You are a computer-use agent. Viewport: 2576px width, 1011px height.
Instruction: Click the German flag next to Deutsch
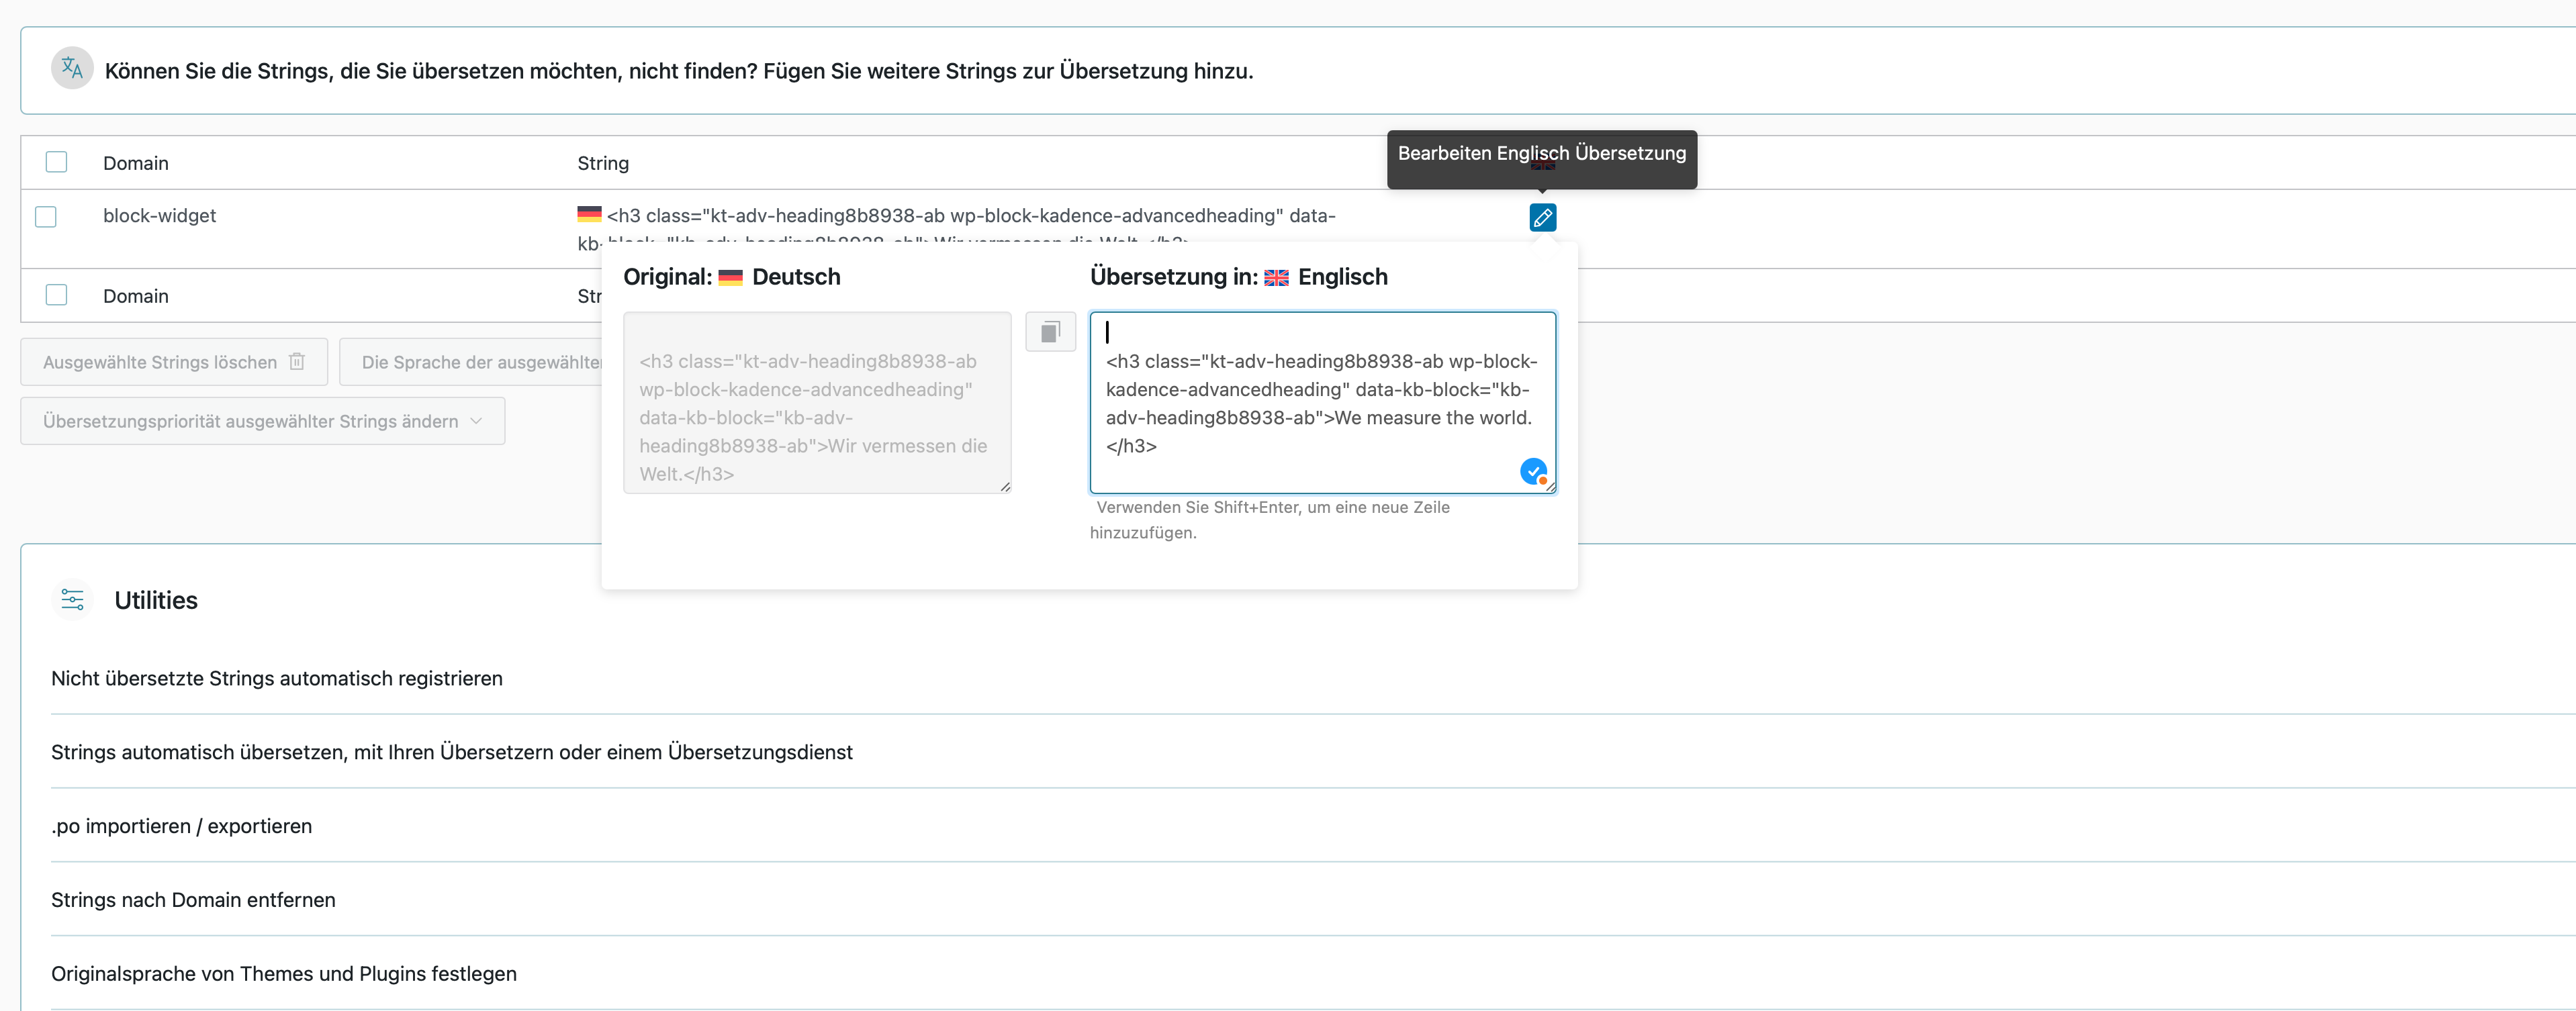(x=731, y=278)
